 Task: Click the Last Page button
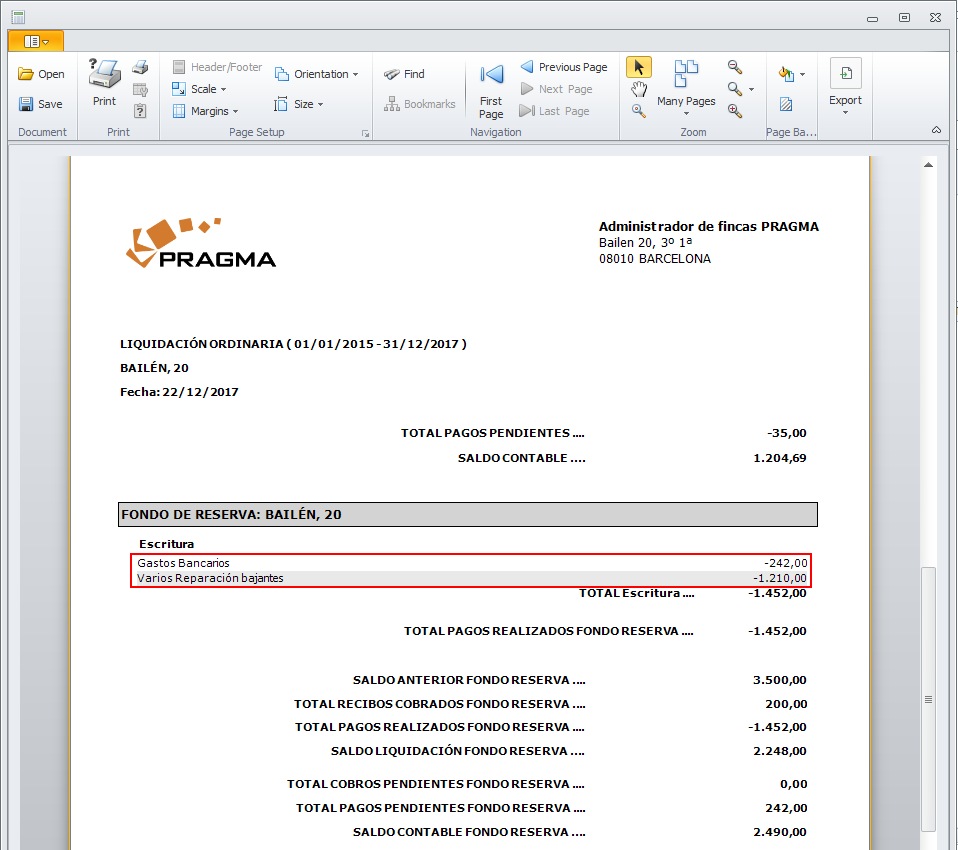tap(554, 111)
